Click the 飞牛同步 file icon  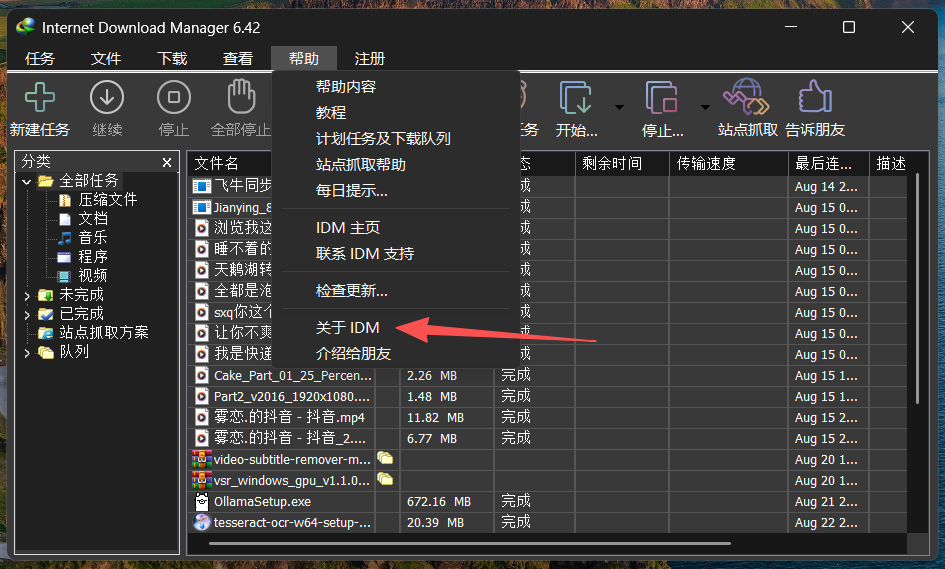click(201, 186)
